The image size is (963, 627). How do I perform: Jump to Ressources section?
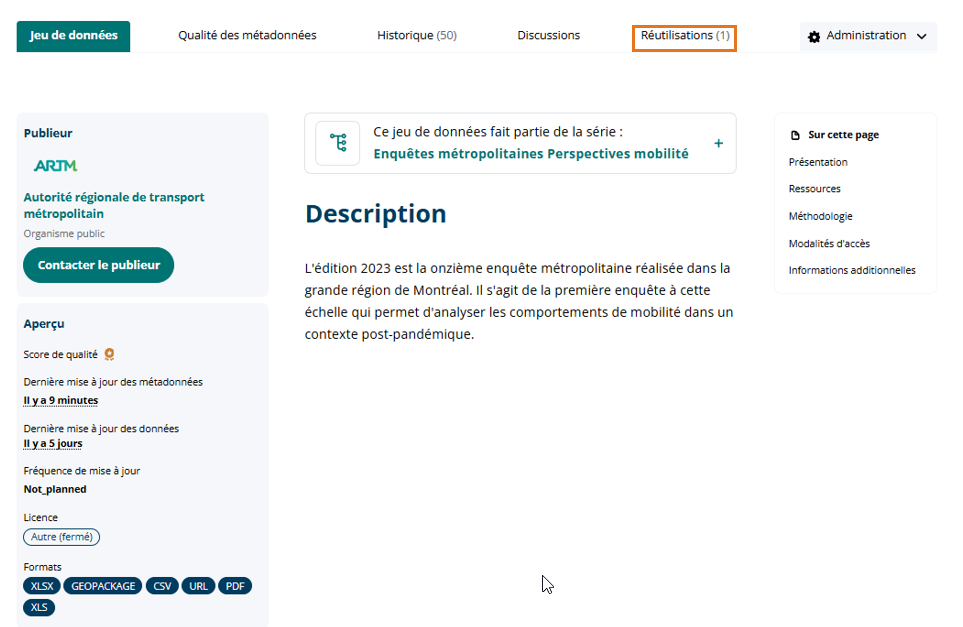[x=814, y=189]
